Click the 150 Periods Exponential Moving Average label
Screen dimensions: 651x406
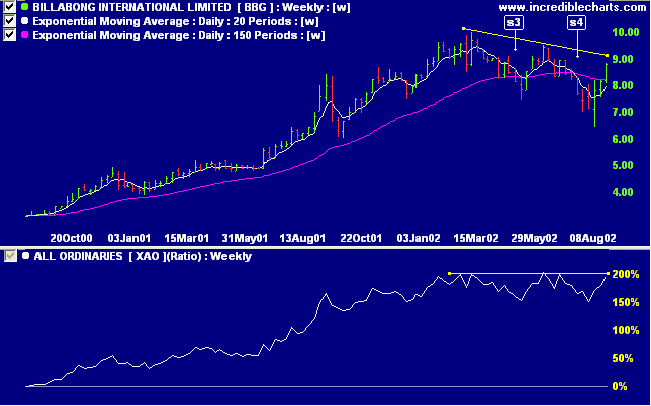pyautogui.click(x=179, y=35)
